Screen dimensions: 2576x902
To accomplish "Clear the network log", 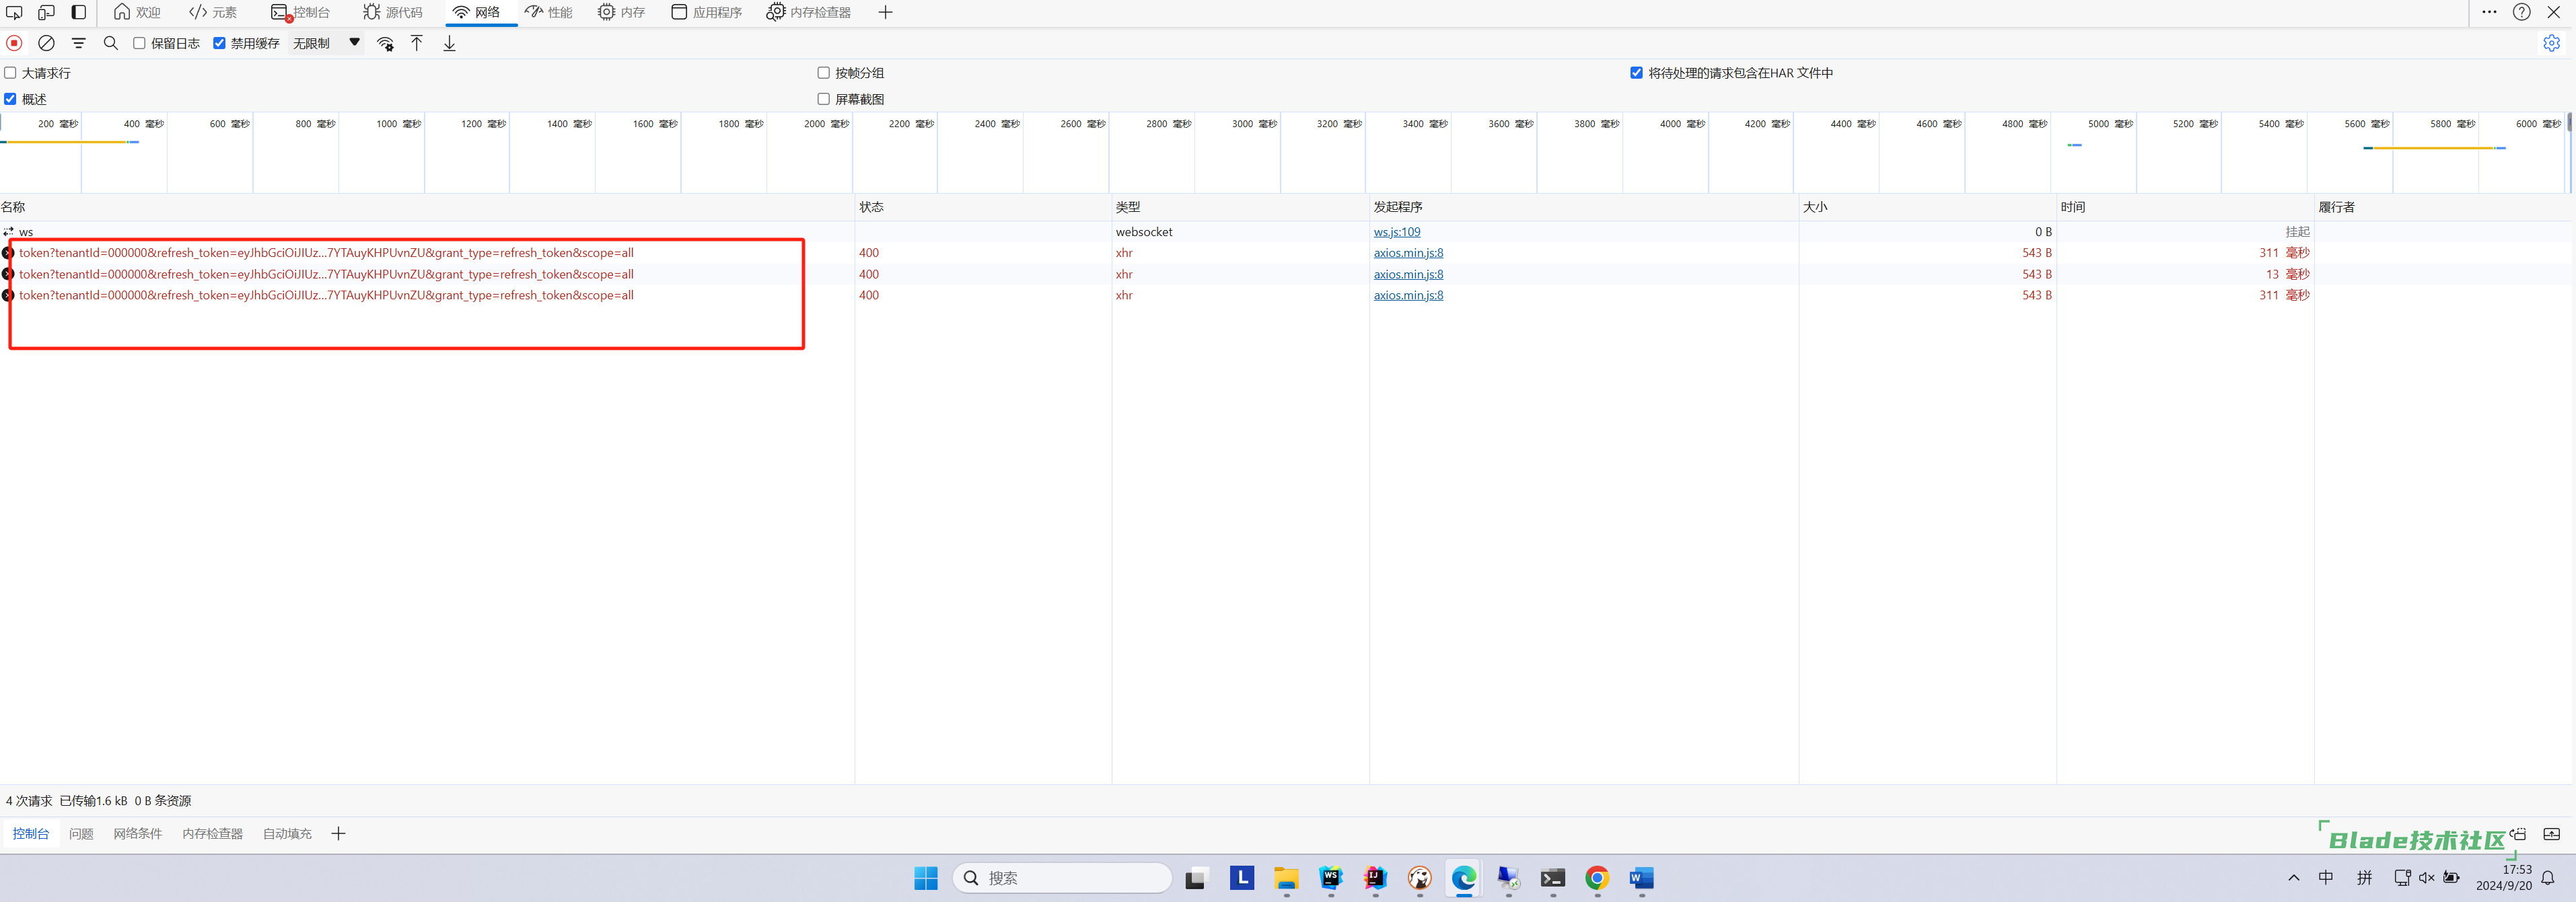I will (x=46, y=43).
